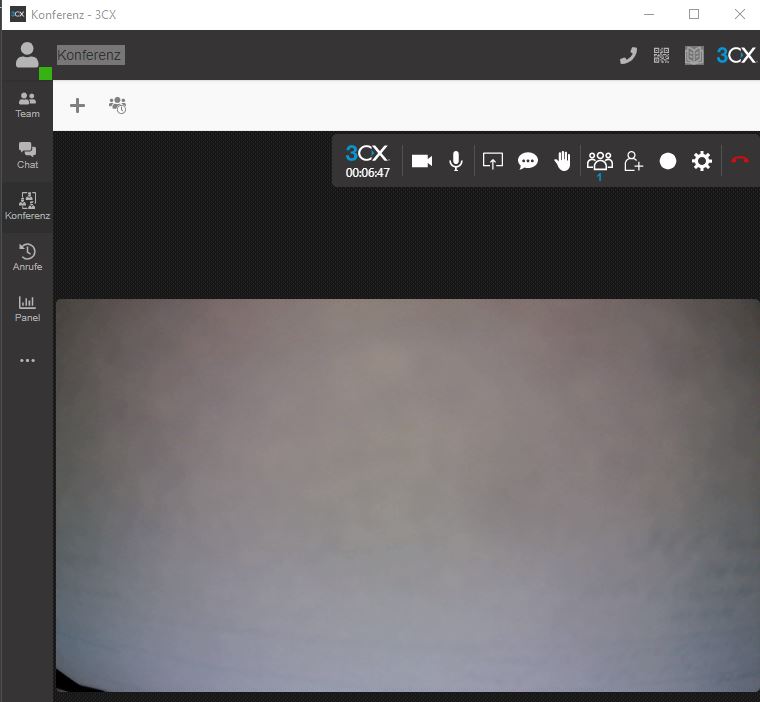Invite a participant to the conference
760x702 pixels.
click(633, 161)
